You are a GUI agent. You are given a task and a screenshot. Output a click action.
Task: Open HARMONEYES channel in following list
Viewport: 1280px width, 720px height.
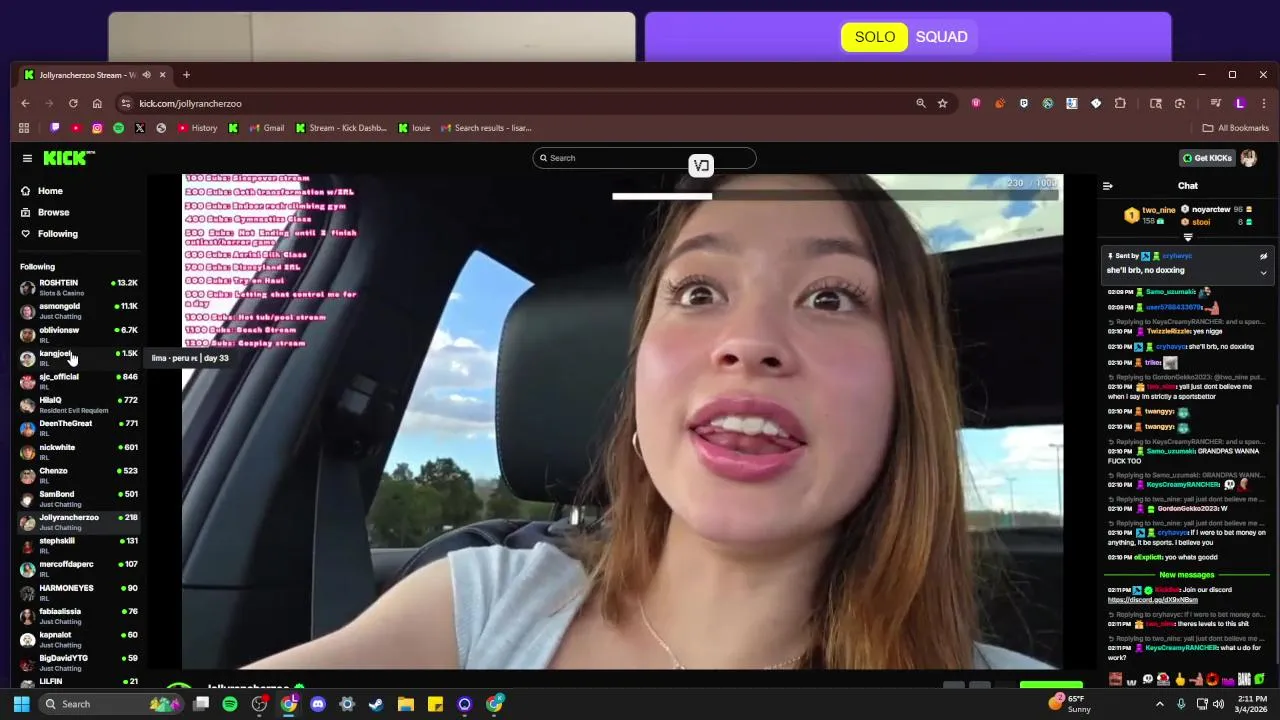tap(79, 593)
